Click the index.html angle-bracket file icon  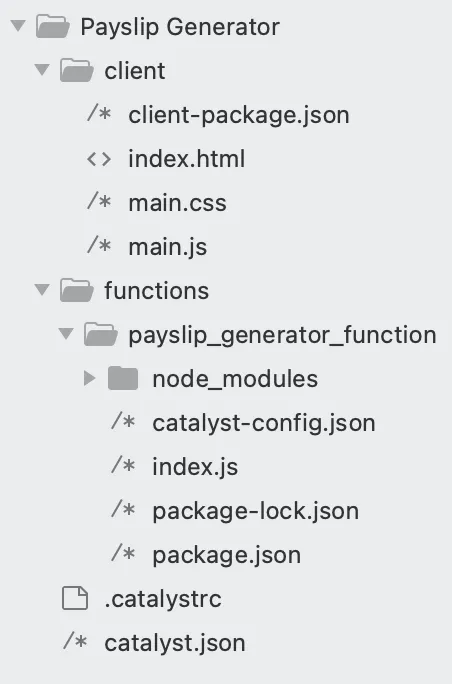coord(99,159)
